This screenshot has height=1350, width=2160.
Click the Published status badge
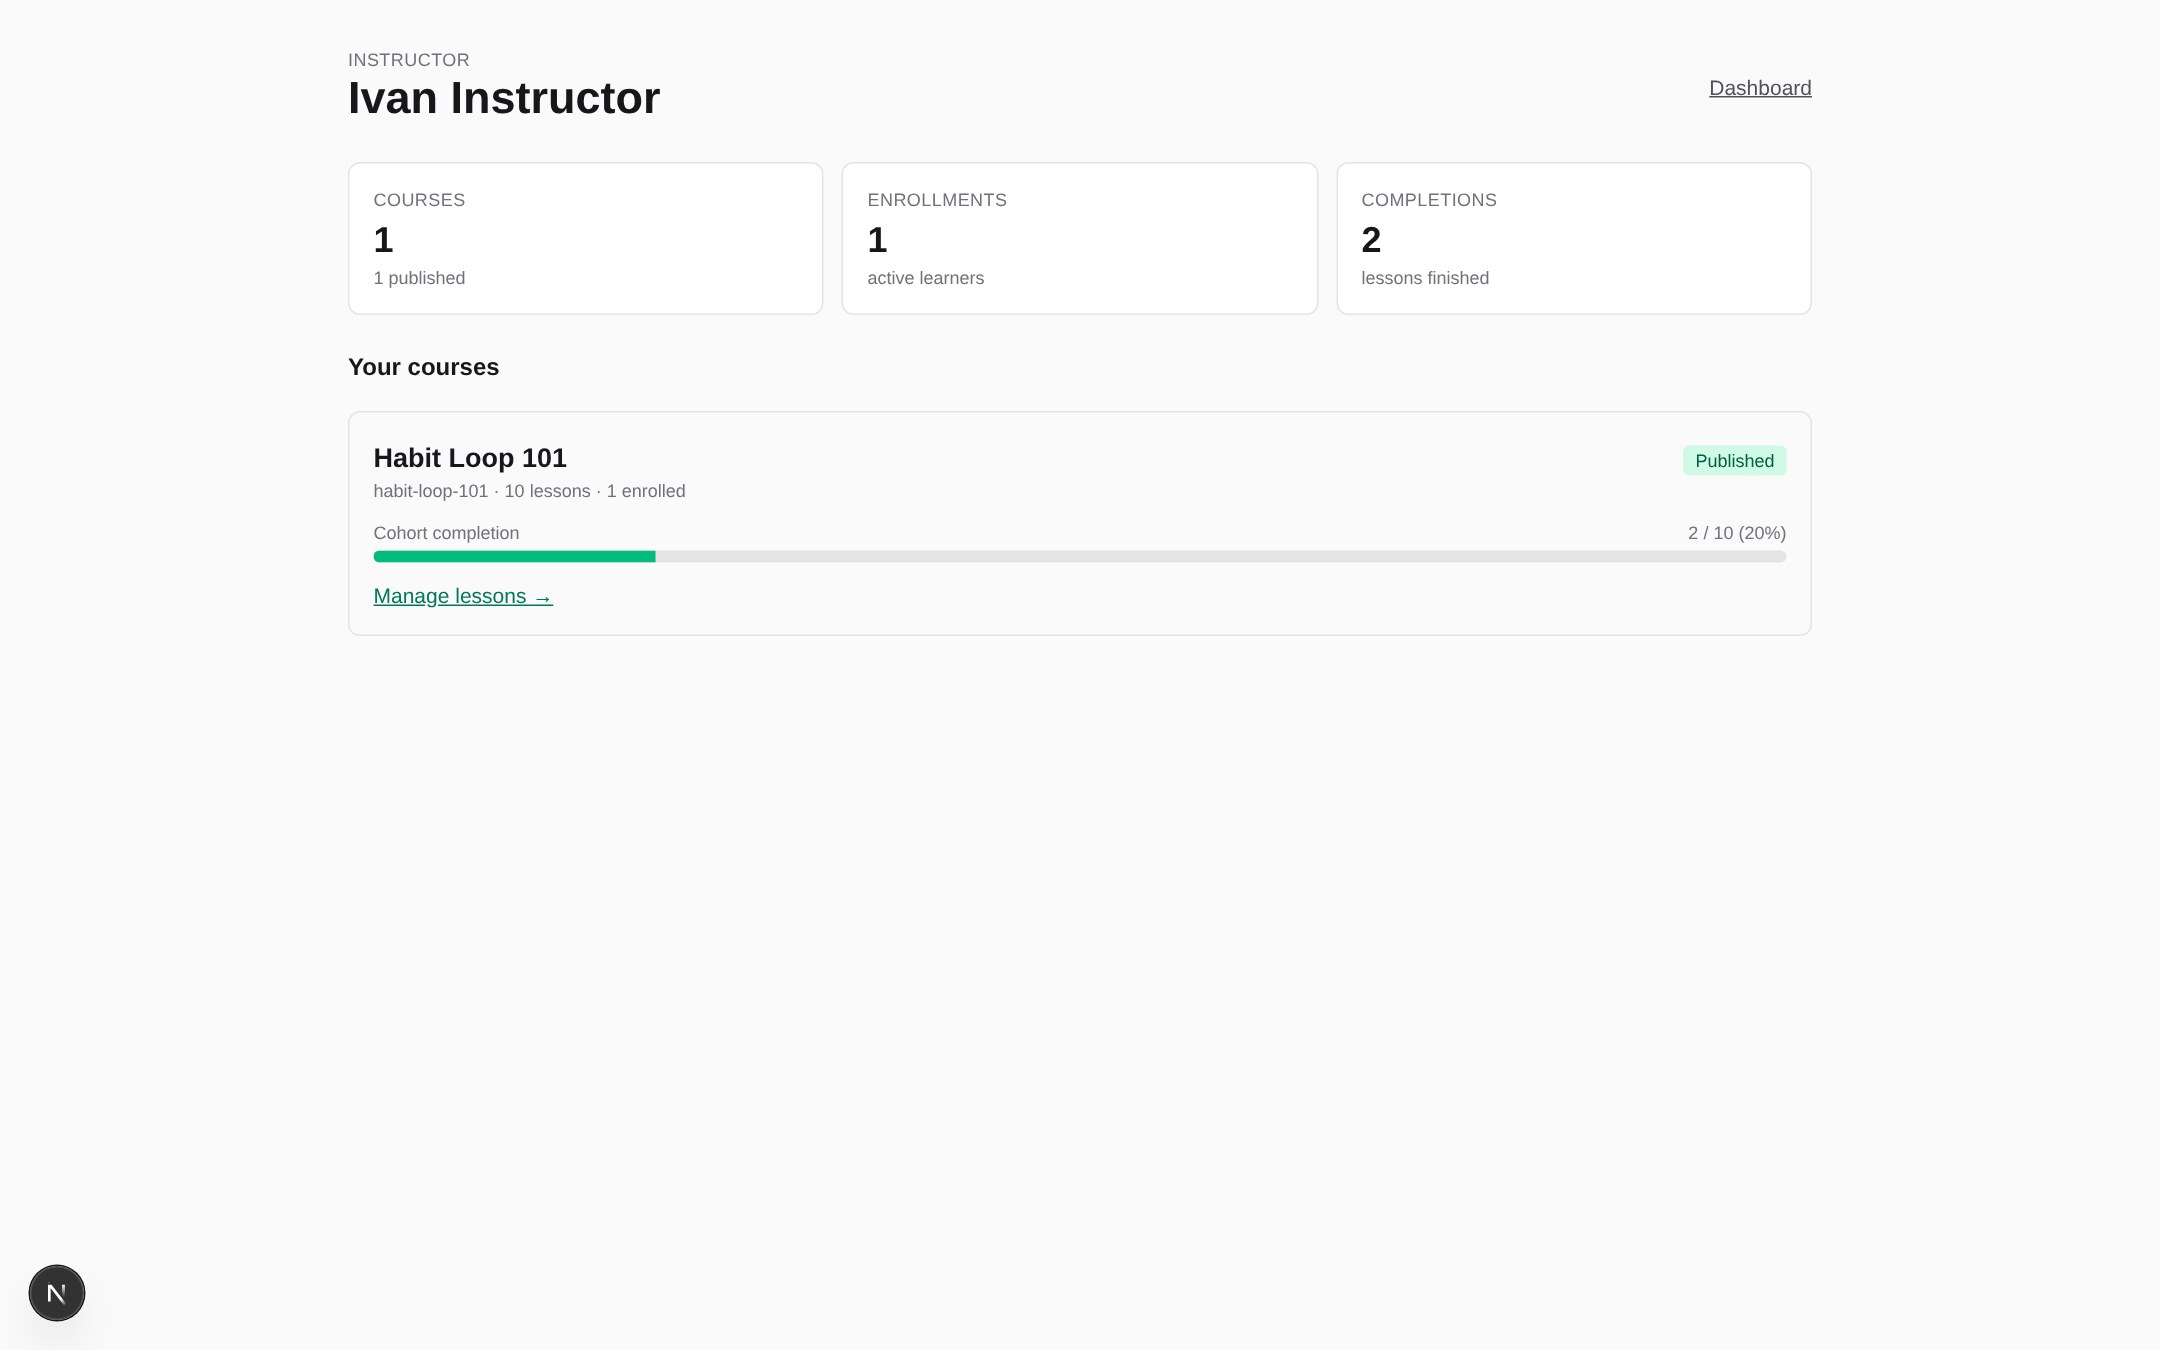(x=1733, y=461)
